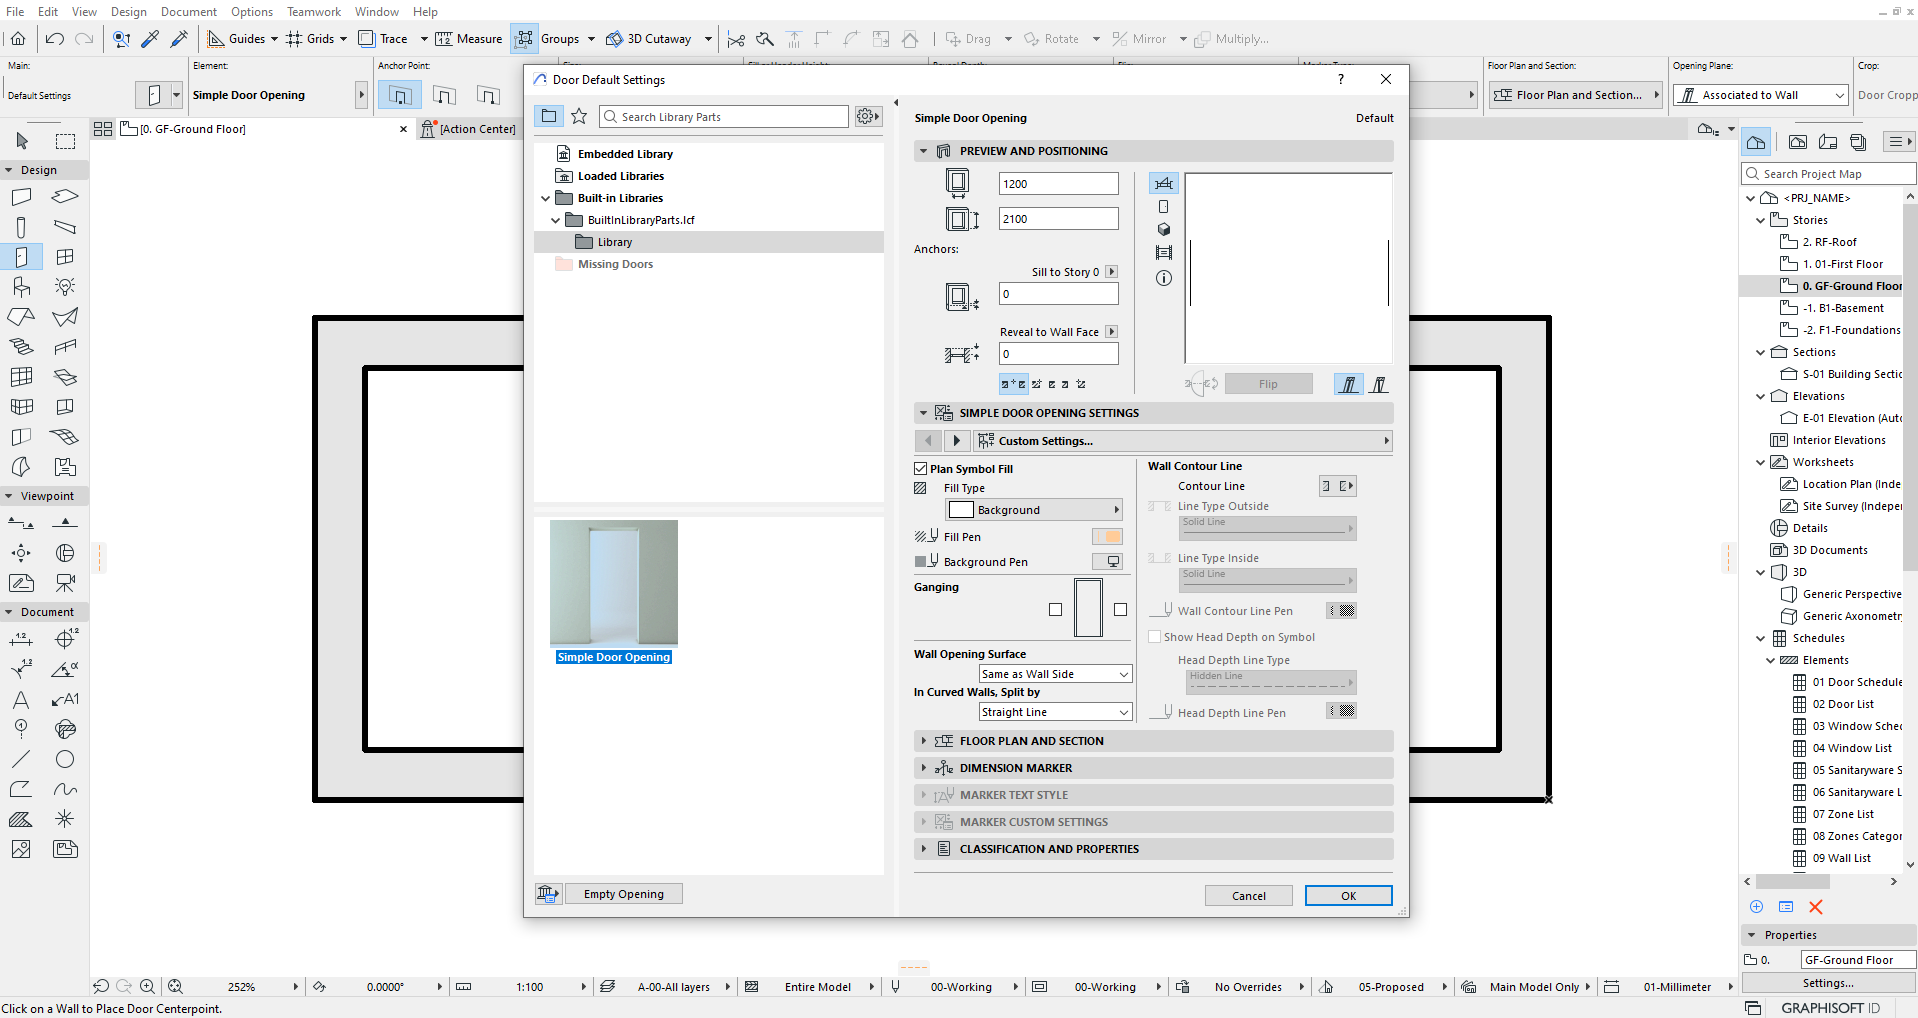Click OK in Door Default Settings
This screenshot has width=1918, height=1018.
click(1348, 895)
